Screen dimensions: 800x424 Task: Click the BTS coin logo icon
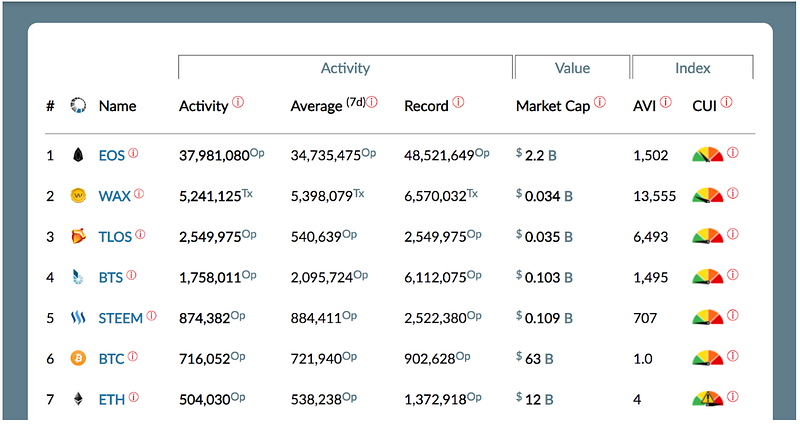[x=77, y=277]
